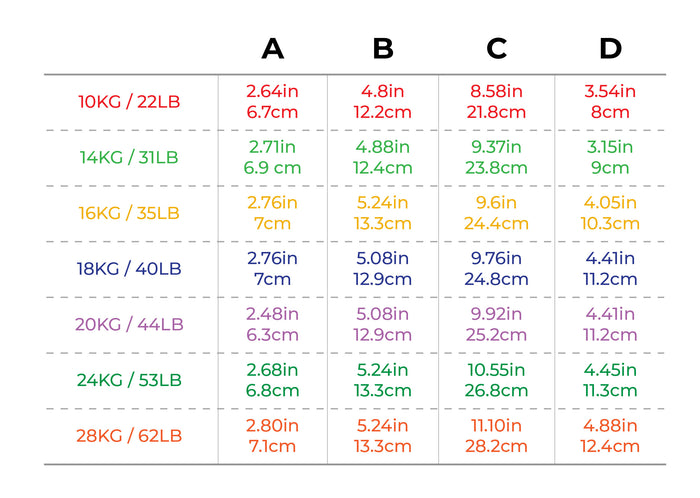Select the 14KG / 31LB row label
The width and height of the screenshot is (700, 498).
[129, 158]
